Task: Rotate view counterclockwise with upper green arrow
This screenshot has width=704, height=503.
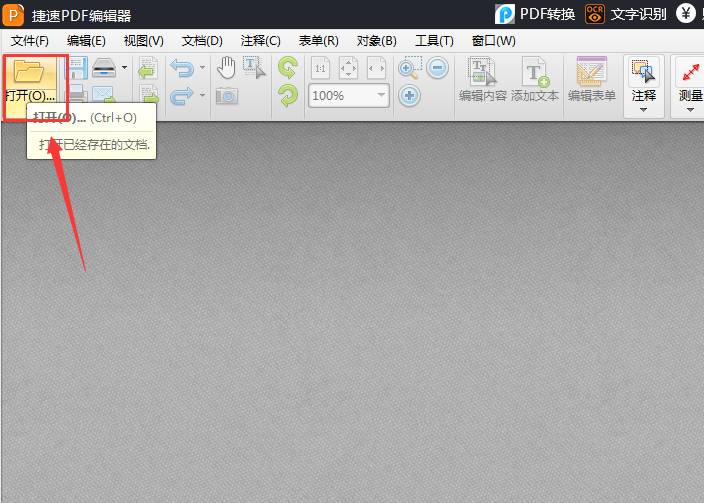Action: tap(288, 68)
